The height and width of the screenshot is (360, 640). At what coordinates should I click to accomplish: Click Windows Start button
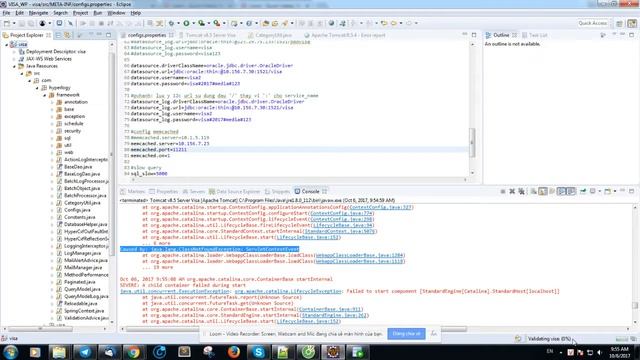click(x=10, y=352)
